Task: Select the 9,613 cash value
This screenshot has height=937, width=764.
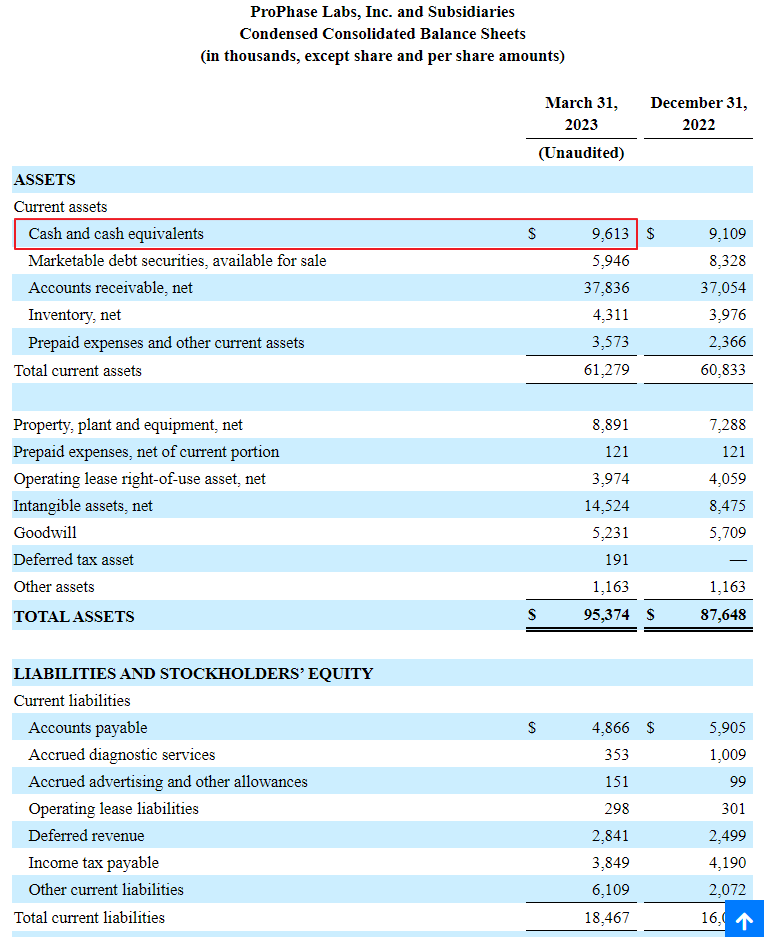Action: [610, 234]
